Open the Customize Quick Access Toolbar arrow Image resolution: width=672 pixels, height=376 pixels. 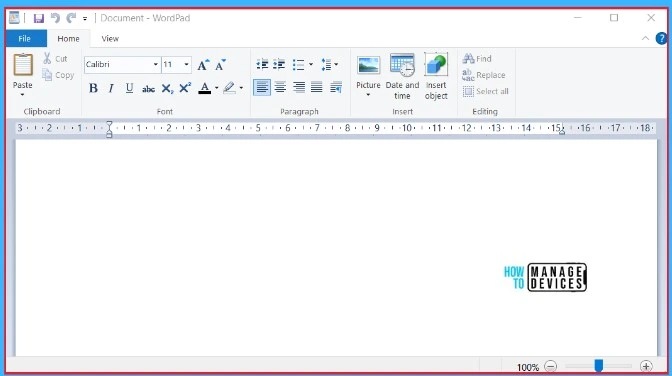pyautogui.click(x=85, y=18)
